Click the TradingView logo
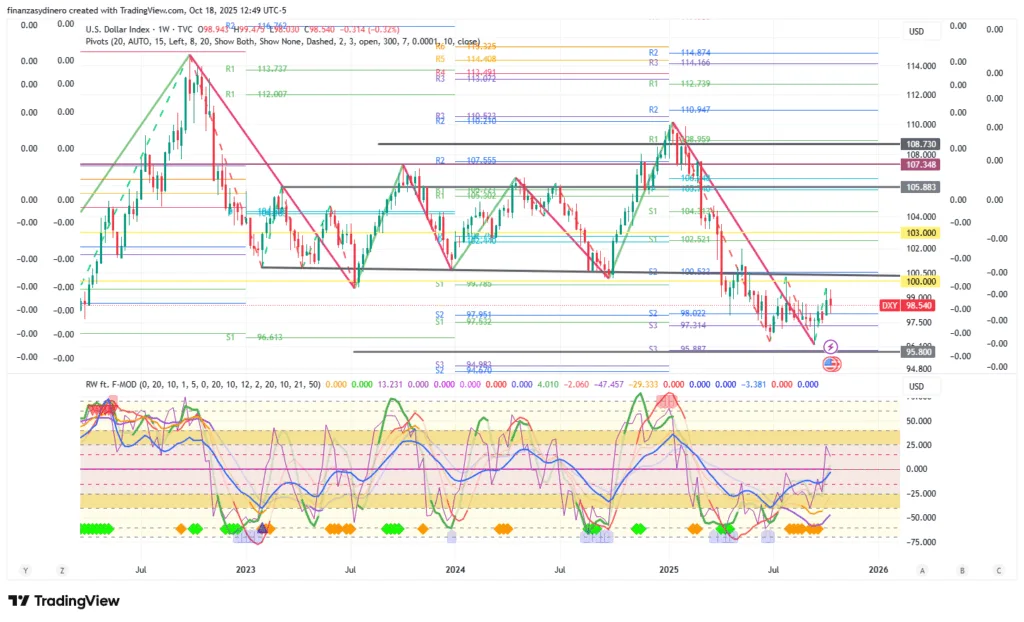 click(x=64, y=600)
